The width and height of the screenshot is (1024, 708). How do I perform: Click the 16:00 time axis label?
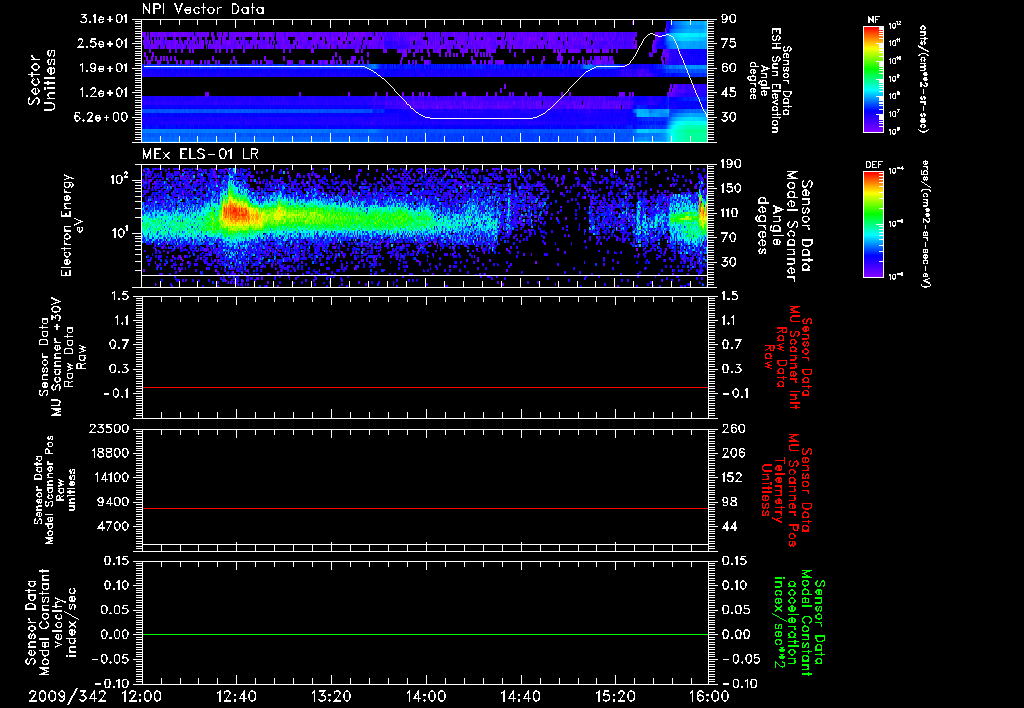pos(709,696)
